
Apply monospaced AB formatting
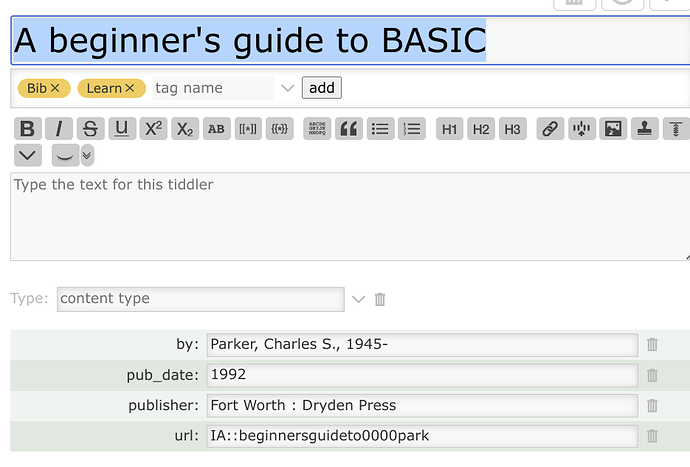point(217,129)
